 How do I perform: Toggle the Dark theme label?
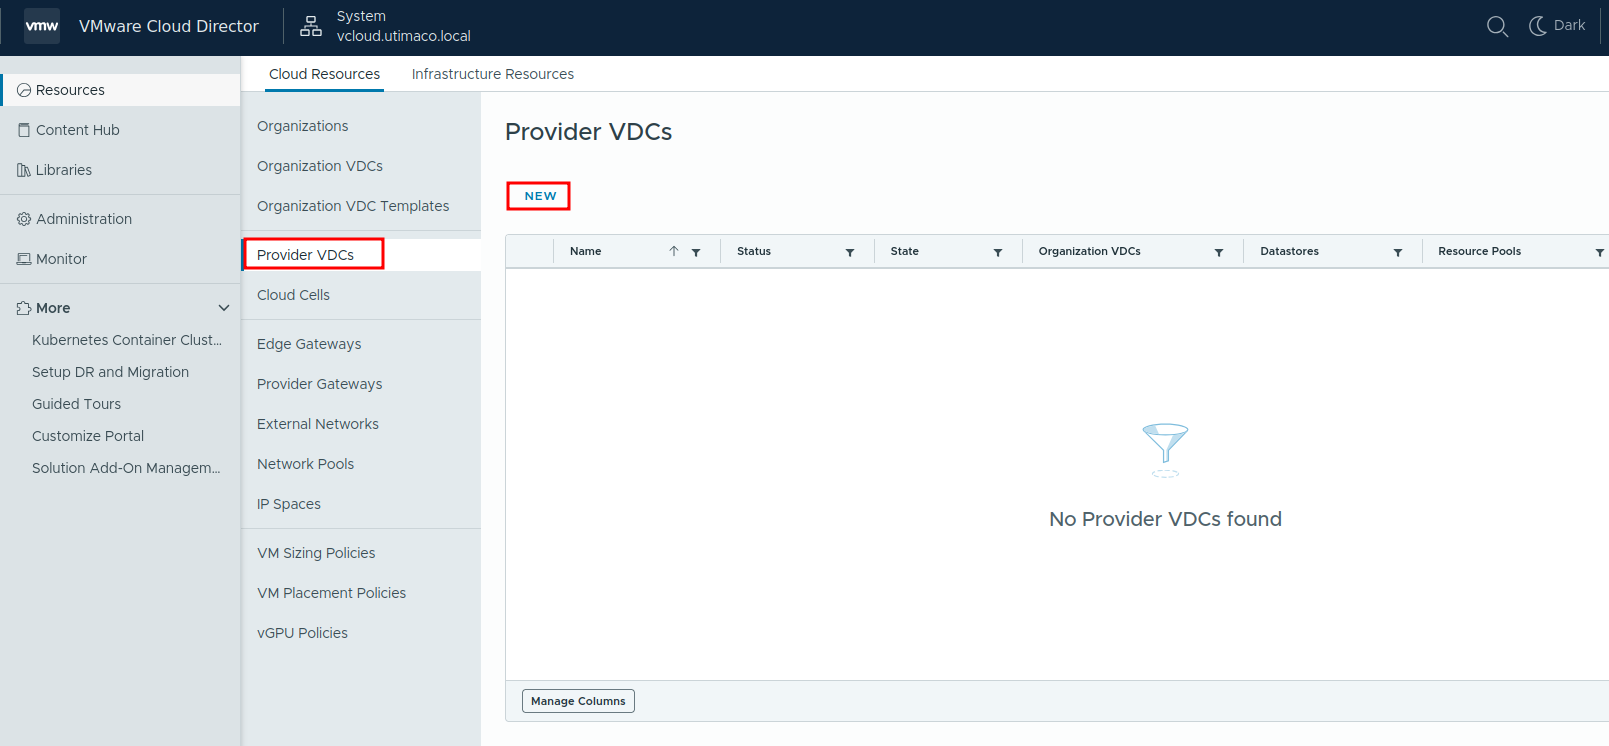(x=1569, y=25)
